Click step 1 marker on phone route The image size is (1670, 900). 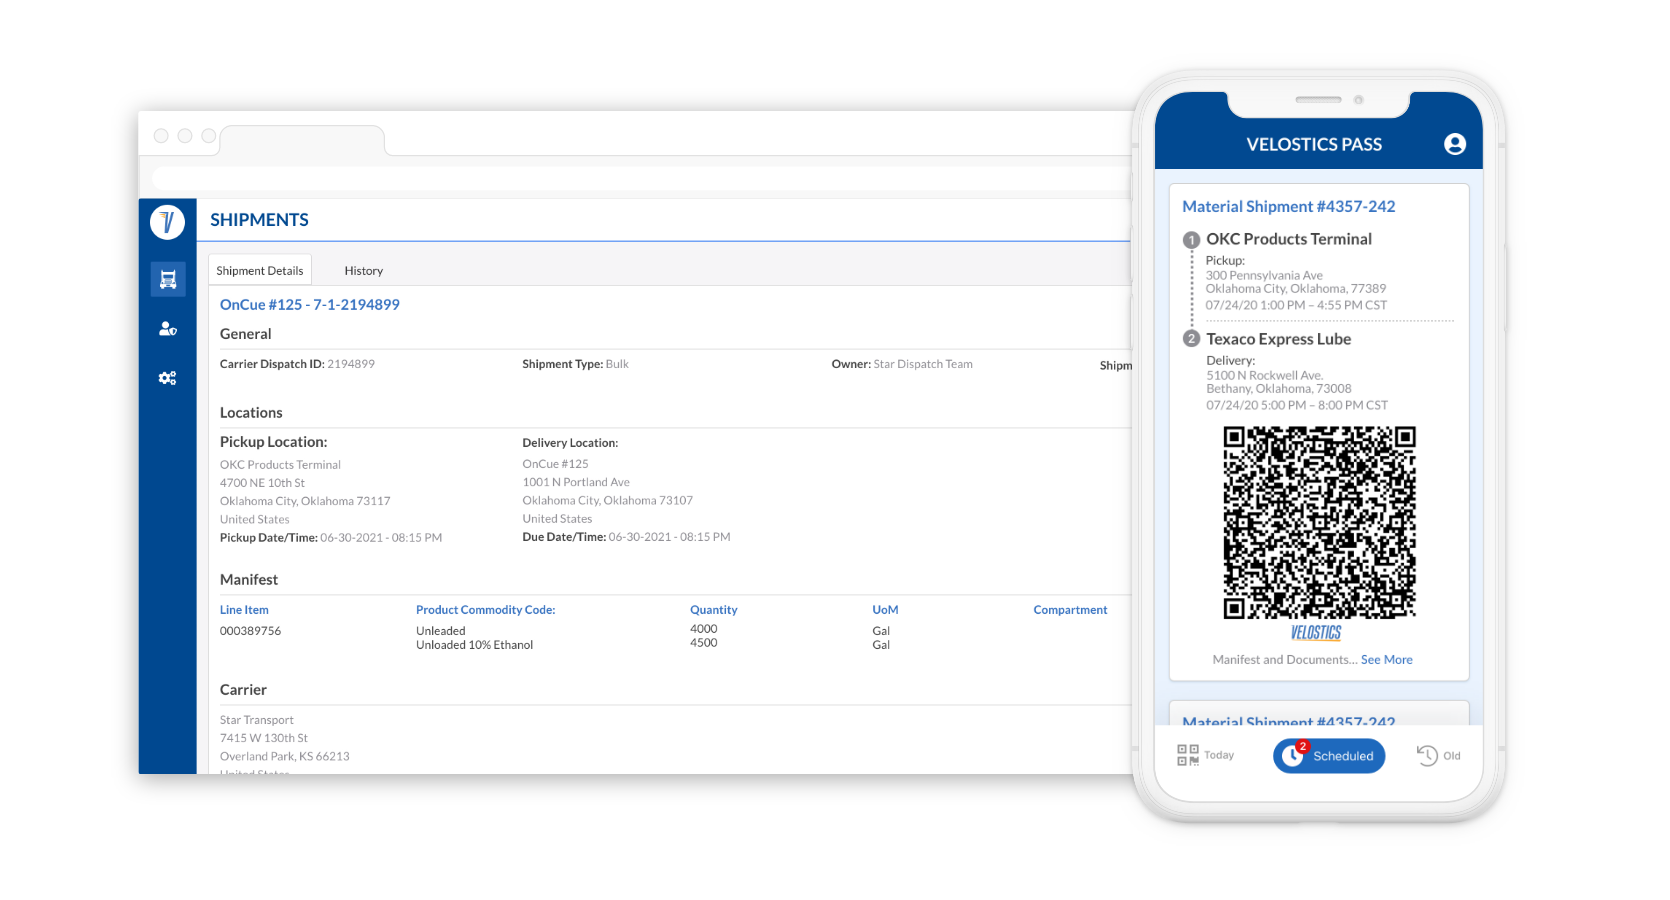tap(1191, 240)
